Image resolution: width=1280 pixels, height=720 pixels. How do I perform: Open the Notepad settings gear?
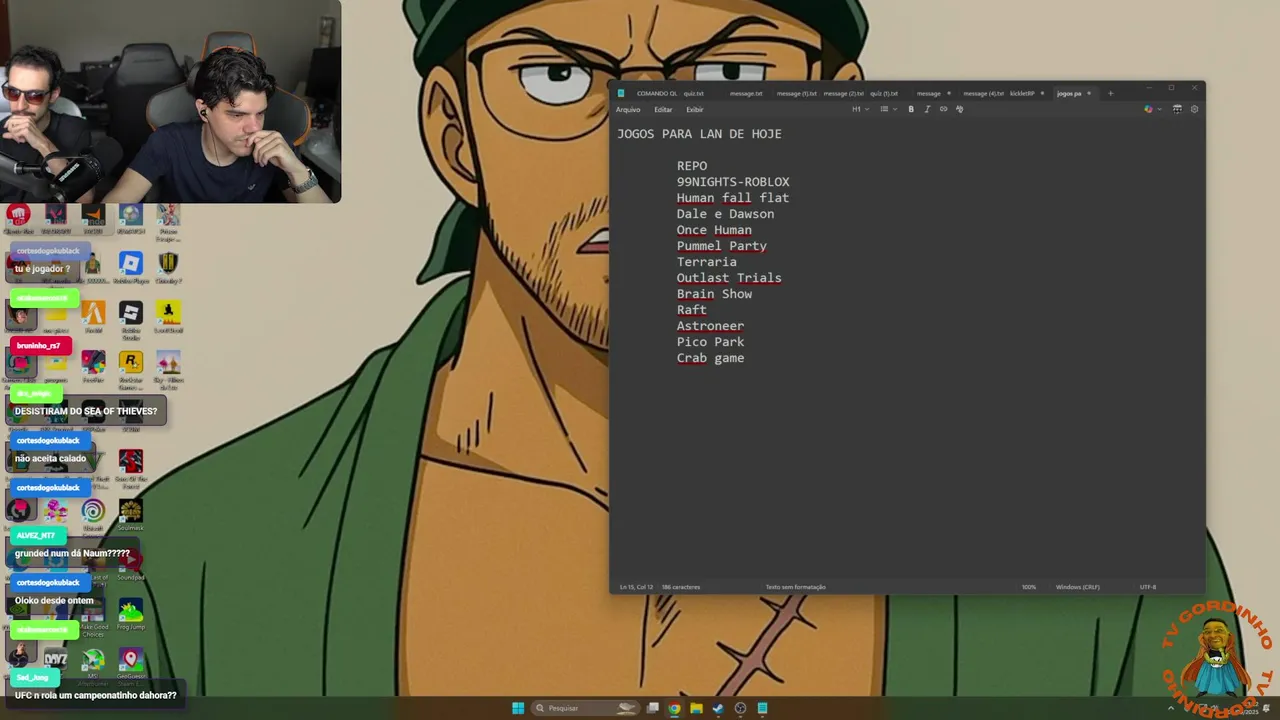[1194, 109]
